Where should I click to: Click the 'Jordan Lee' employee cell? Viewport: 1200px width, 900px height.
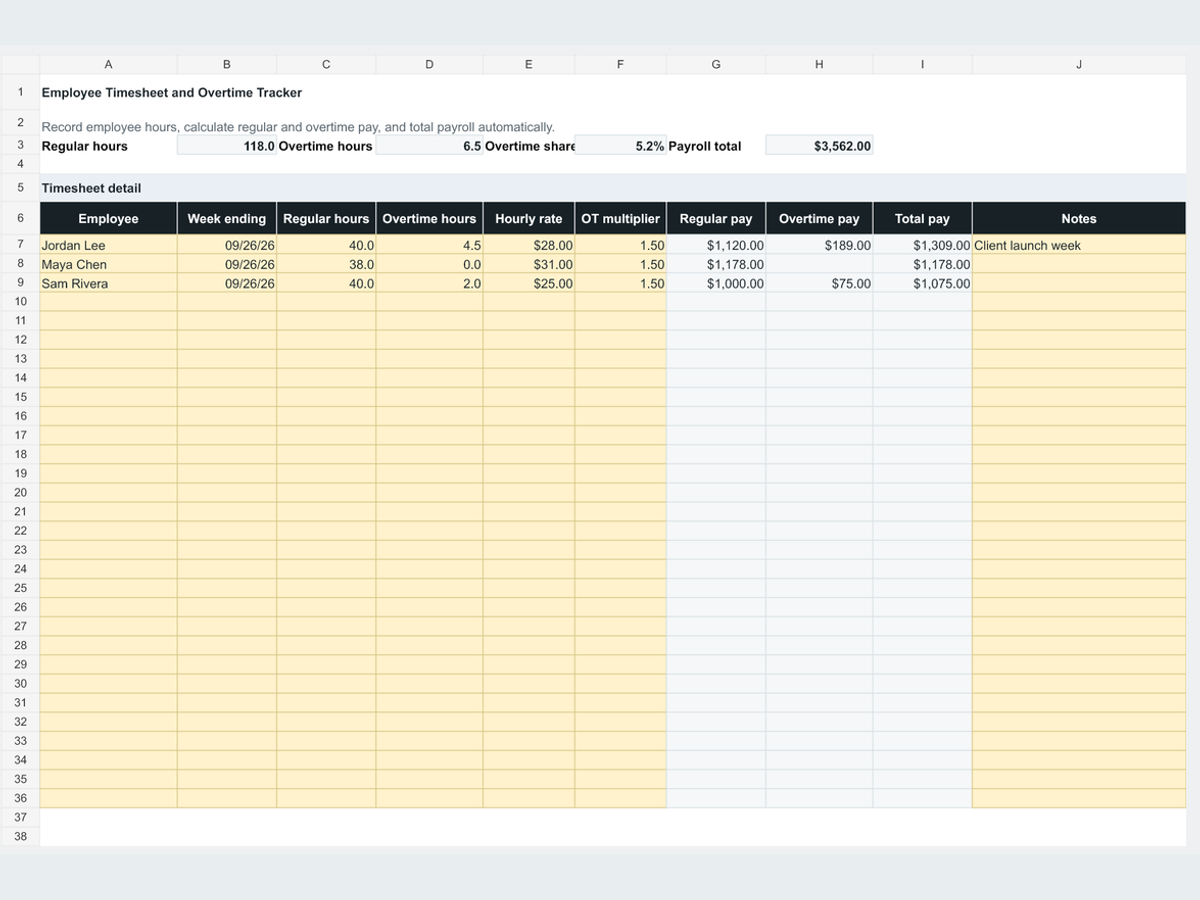pyautogui.click(x=108, y=245)
